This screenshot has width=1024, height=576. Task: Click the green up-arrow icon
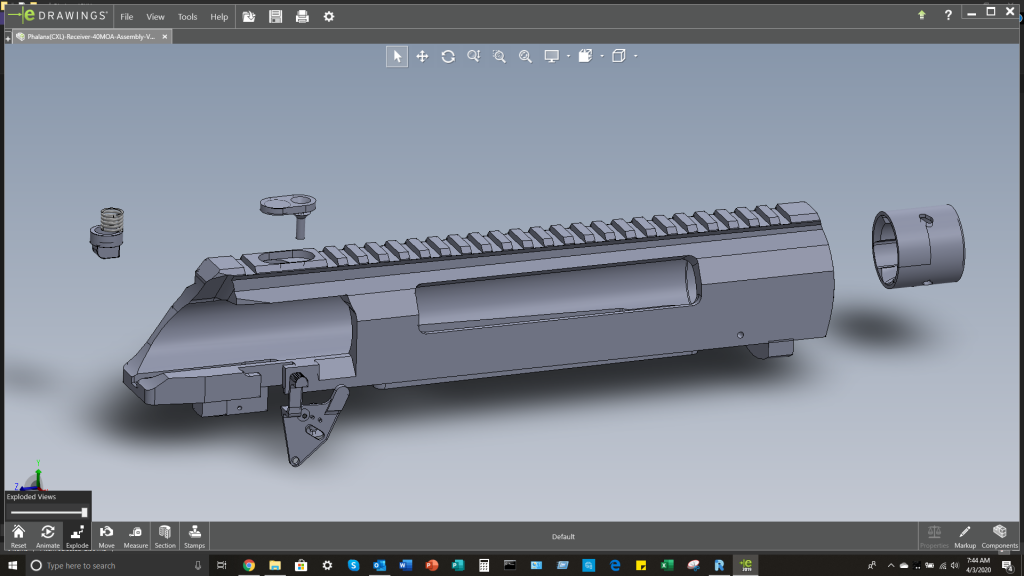(x=921, y=15)
